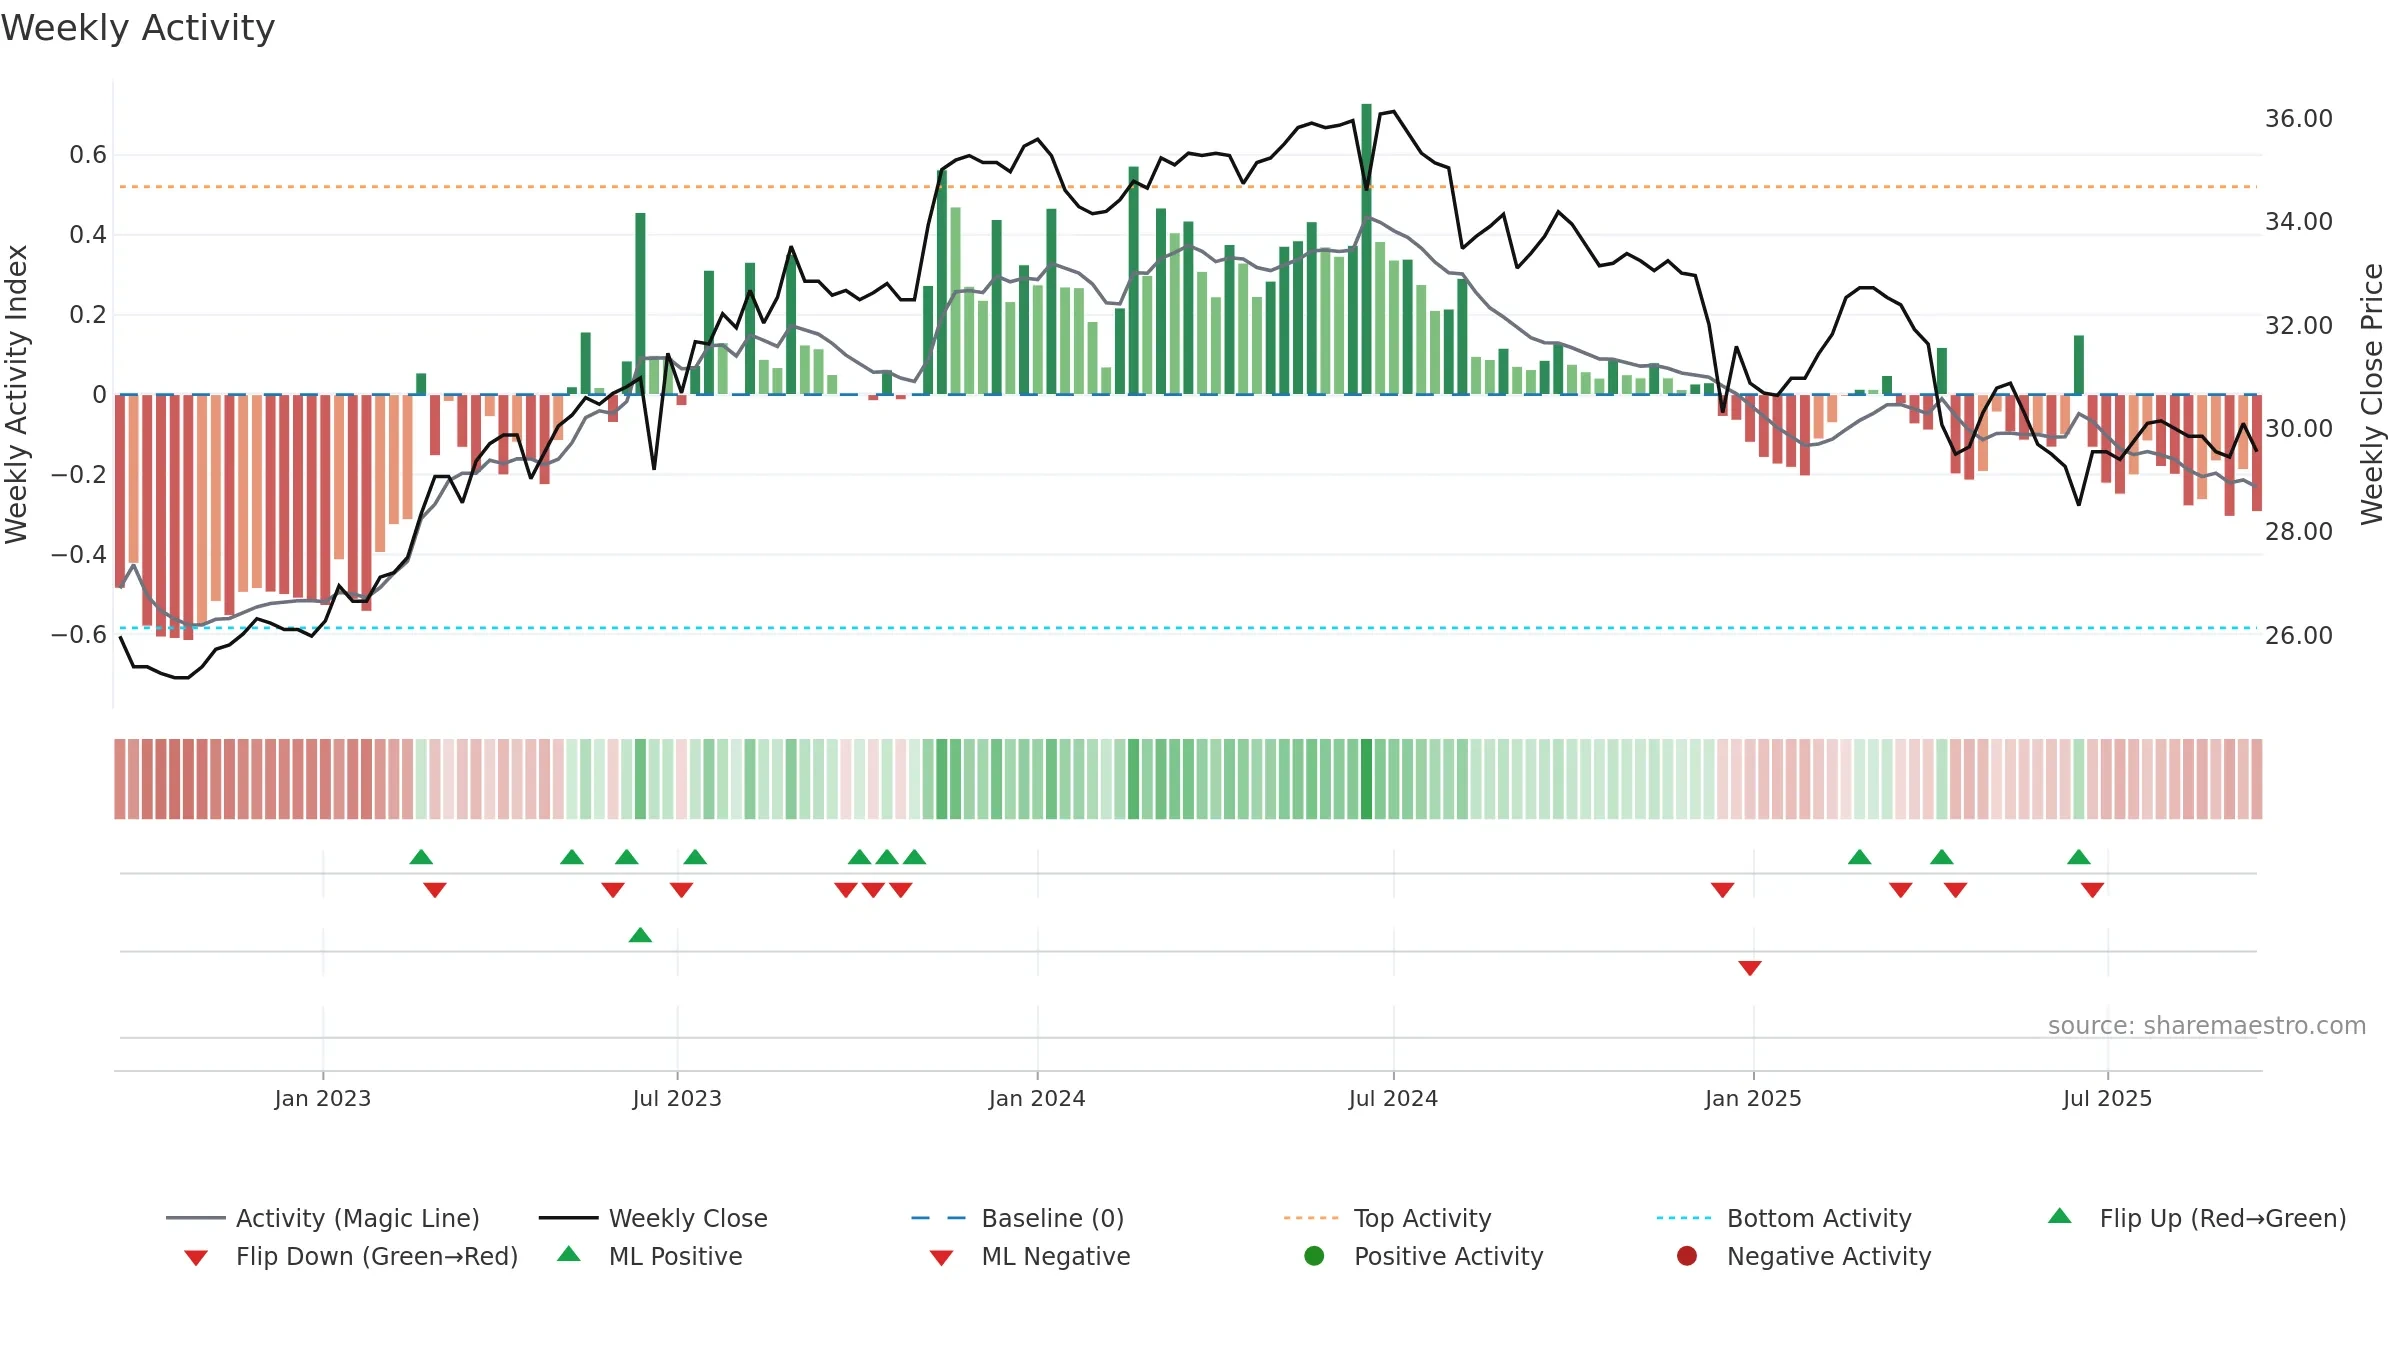Toggle Weekly Close legend entry
This screenshot has width=2400, height=1350.
653,1218
